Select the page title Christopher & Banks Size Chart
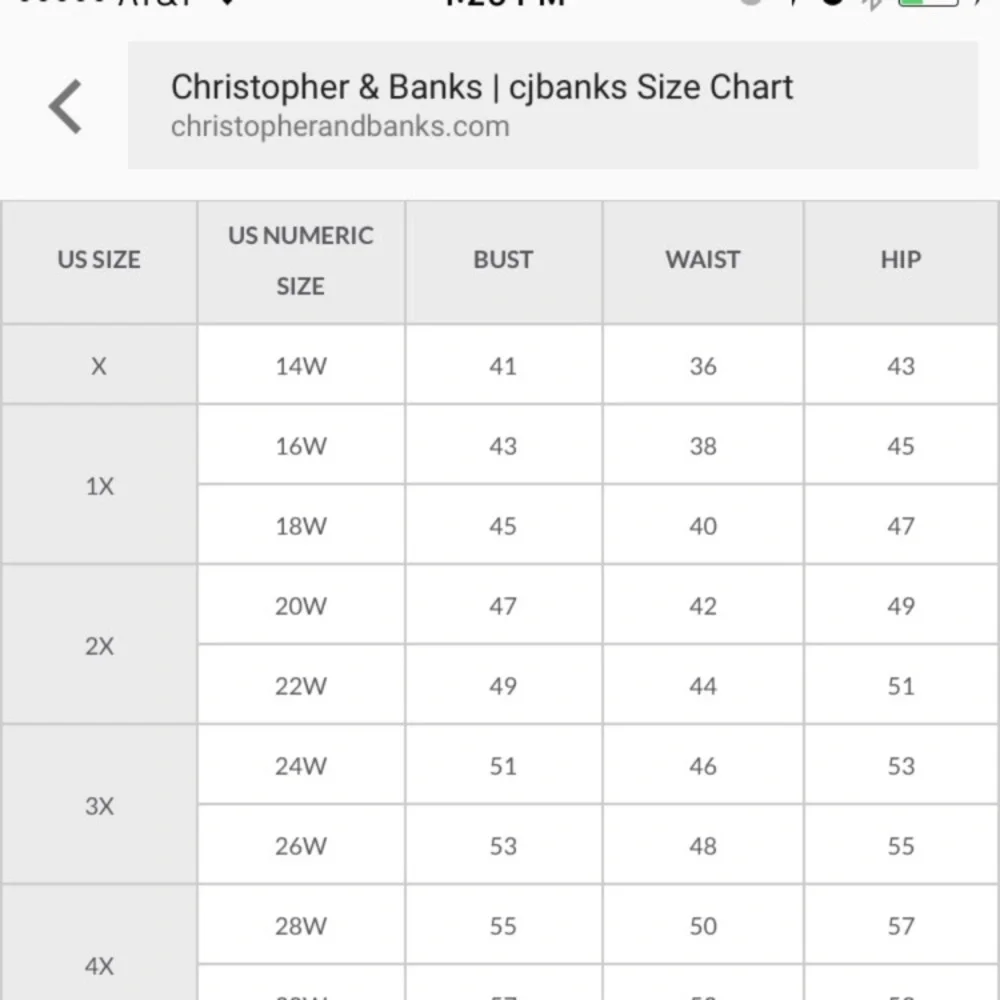The image size is (1000, 1000). pyautogui.click(x=482, y=87)
